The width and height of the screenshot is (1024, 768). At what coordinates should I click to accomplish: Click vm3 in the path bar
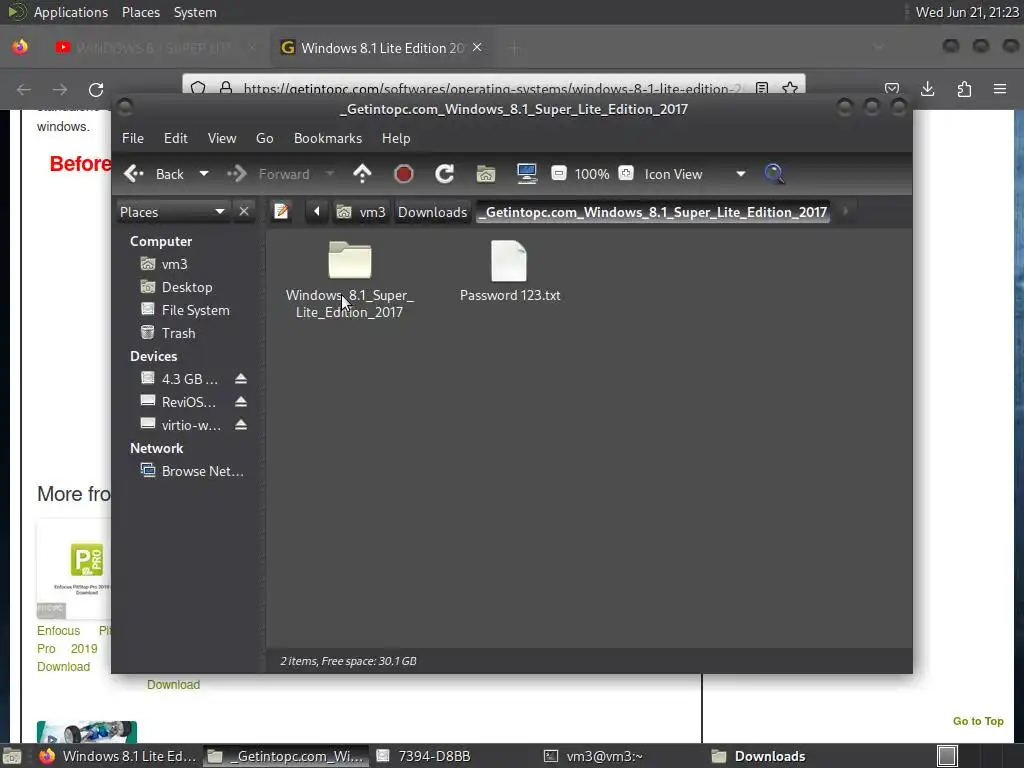361,212
